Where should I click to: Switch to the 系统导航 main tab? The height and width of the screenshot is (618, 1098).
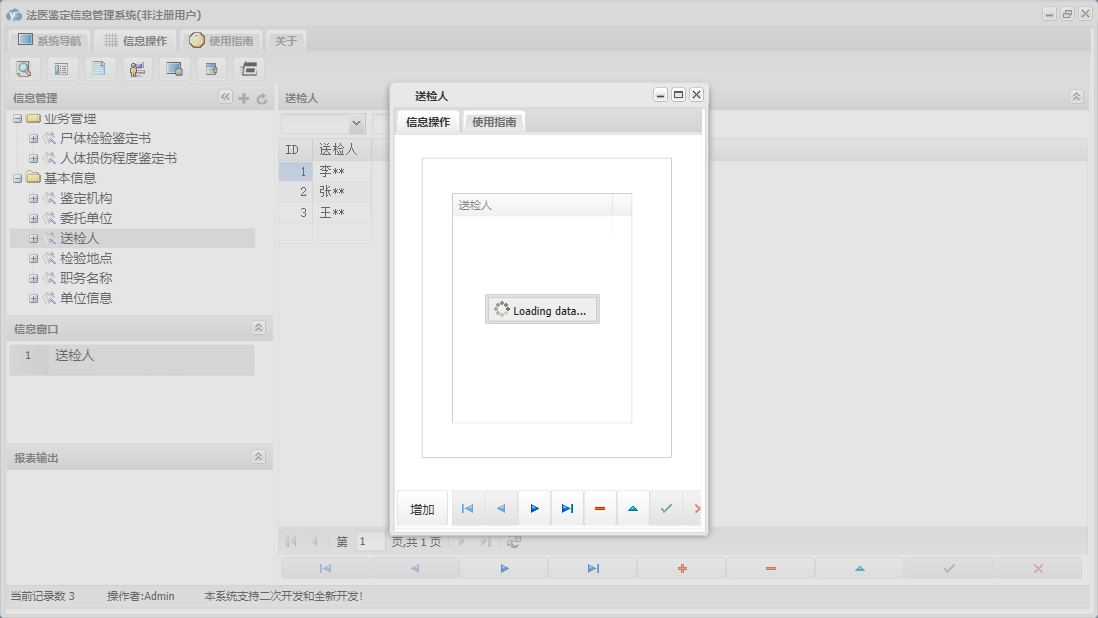[x=50, y=41]
